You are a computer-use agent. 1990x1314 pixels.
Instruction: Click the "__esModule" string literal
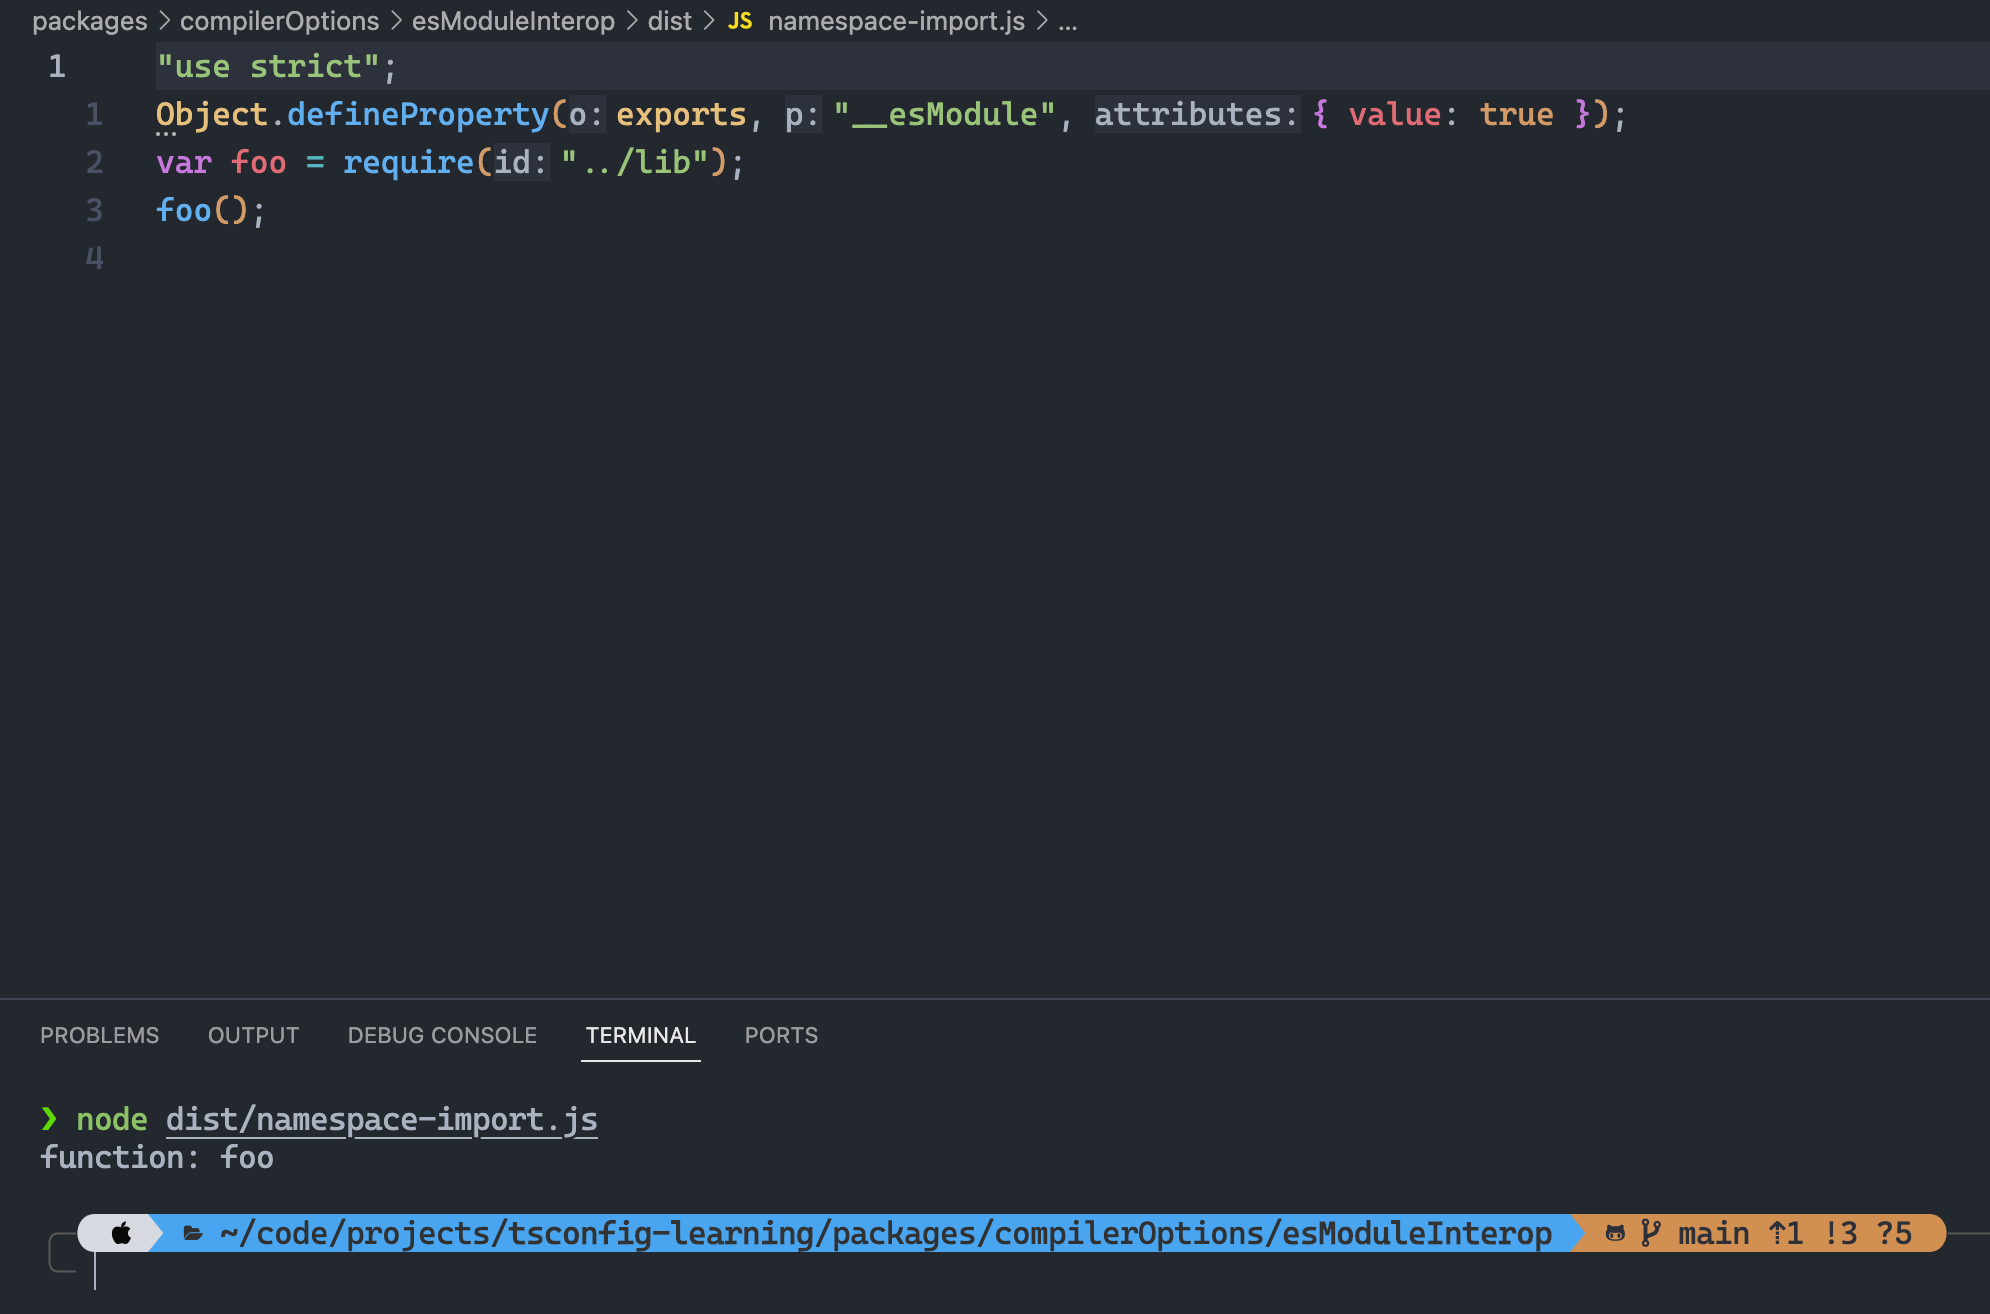click(x=945, y=115)
